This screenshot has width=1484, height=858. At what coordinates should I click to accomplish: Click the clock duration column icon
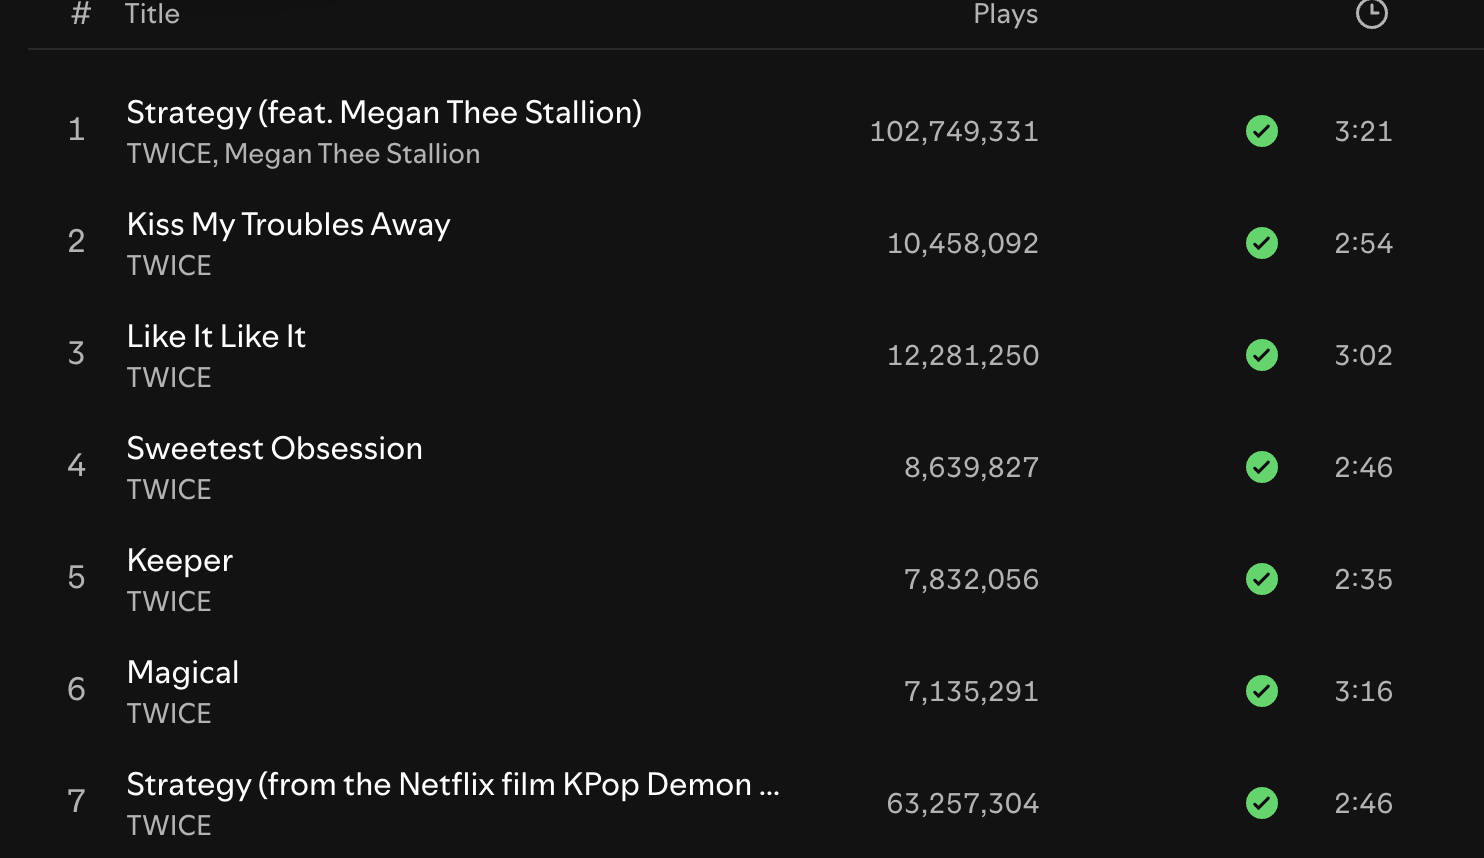pyautogui.click(x=1371, y=14)
